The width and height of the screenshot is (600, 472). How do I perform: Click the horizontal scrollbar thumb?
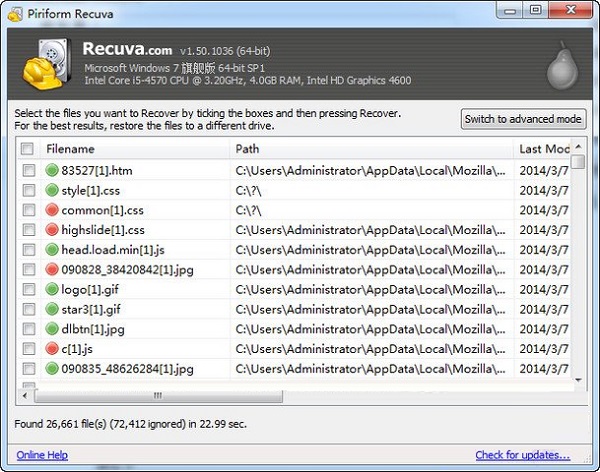(x=158, y=396)
